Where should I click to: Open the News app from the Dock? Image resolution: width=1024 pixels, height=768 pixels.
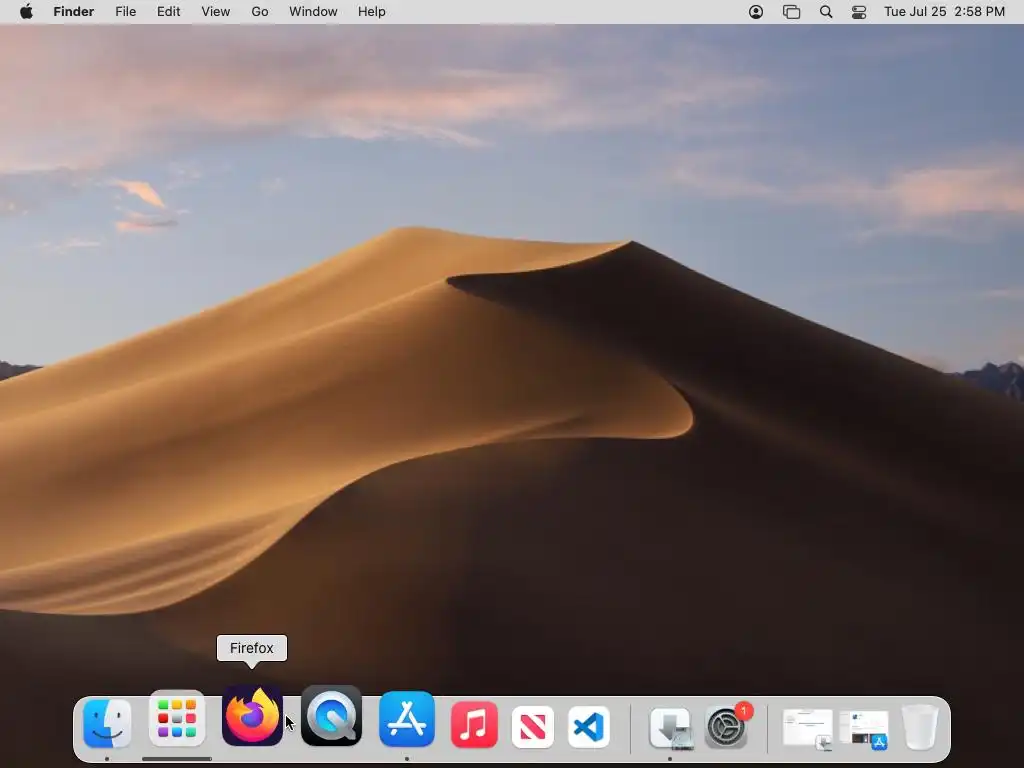click(532, 726)
